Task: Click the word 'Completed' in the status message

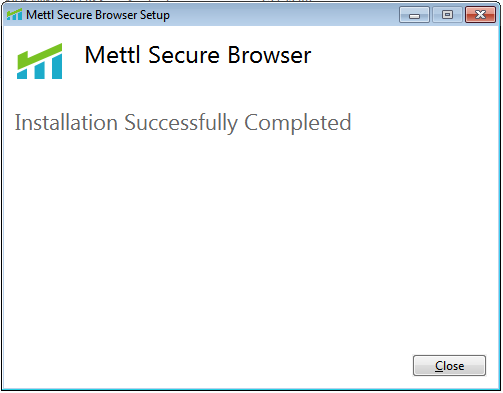Action: [298, 123]
